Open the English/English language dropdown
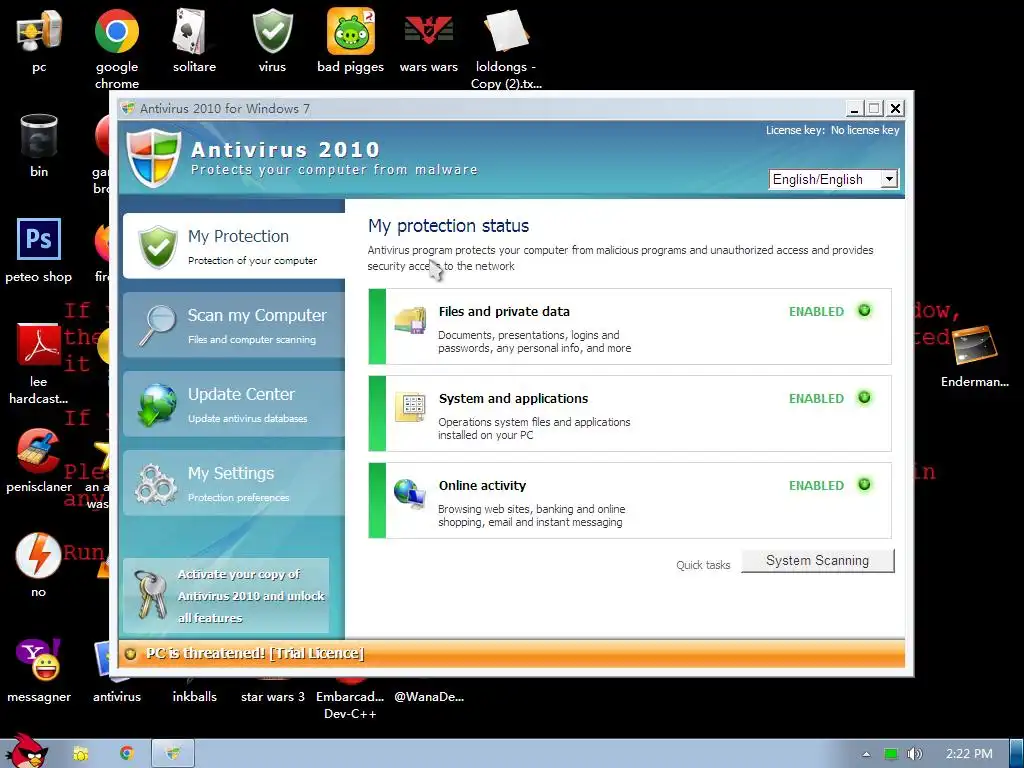The image size is (1024, 768). point(834,179)
